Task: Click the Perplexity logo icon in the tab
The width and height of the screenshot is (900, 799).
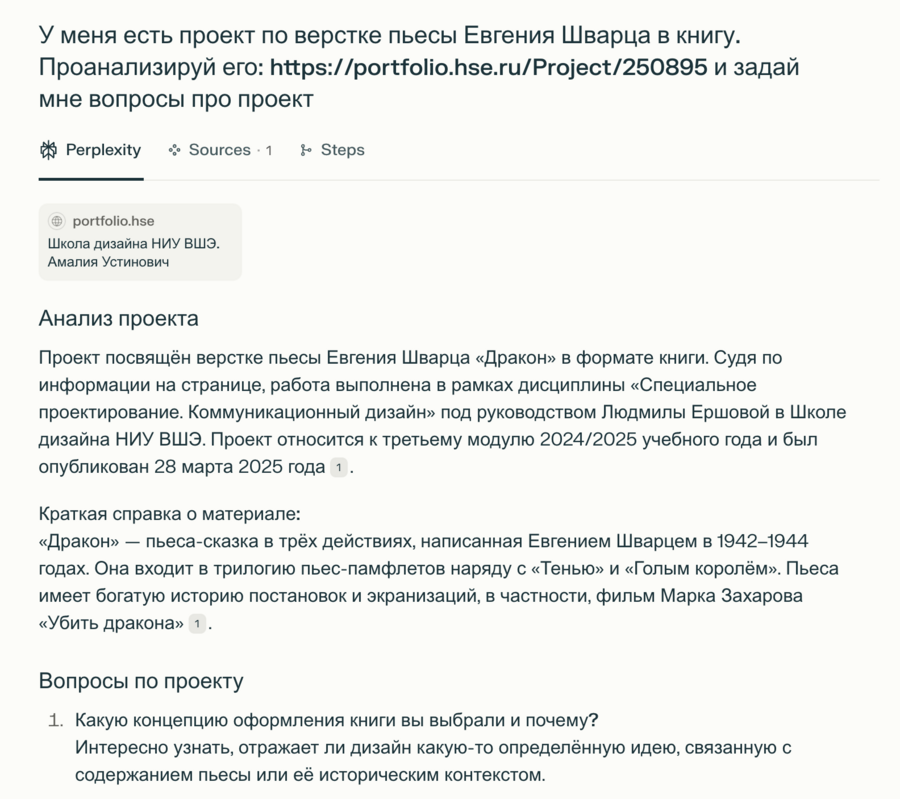Action: pyautogui.click(x=48, y=150)
